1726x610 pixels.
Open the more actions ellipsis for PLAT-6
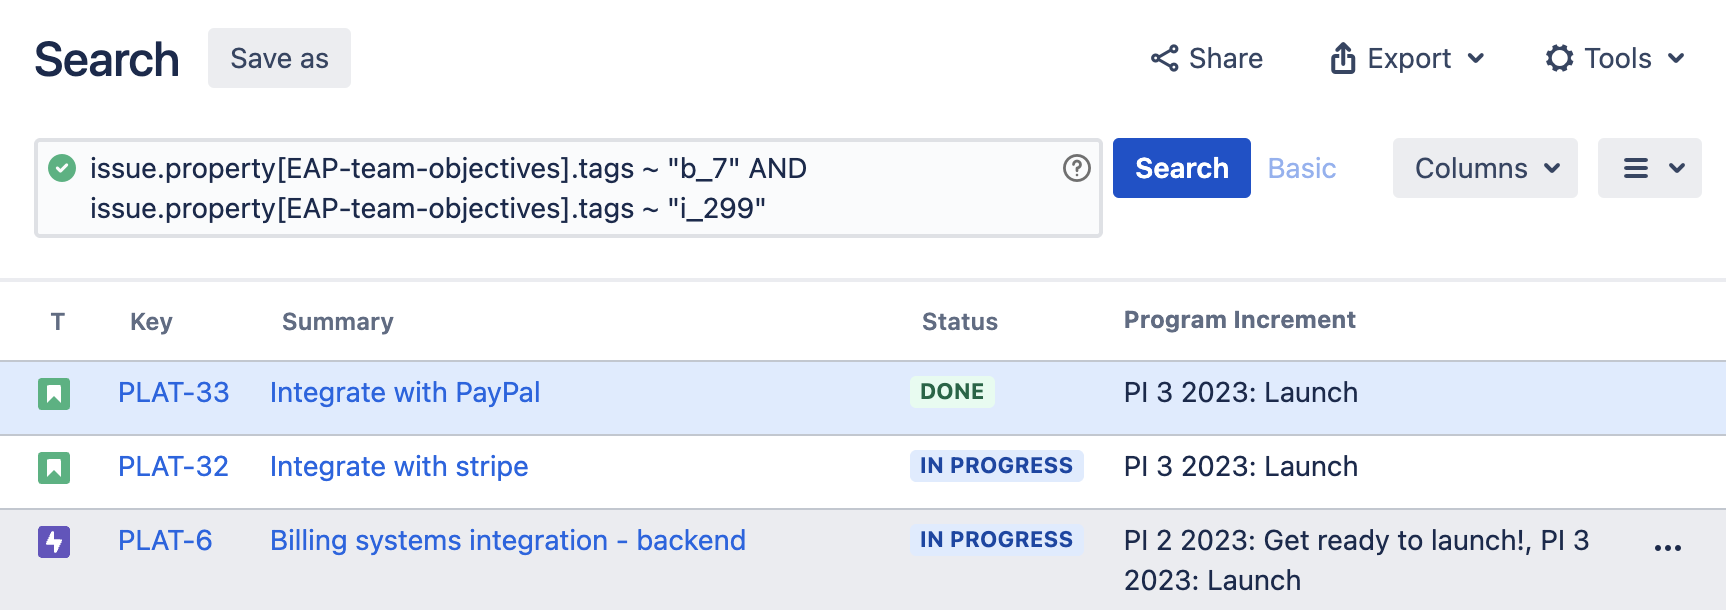(x=1667, y=548)
